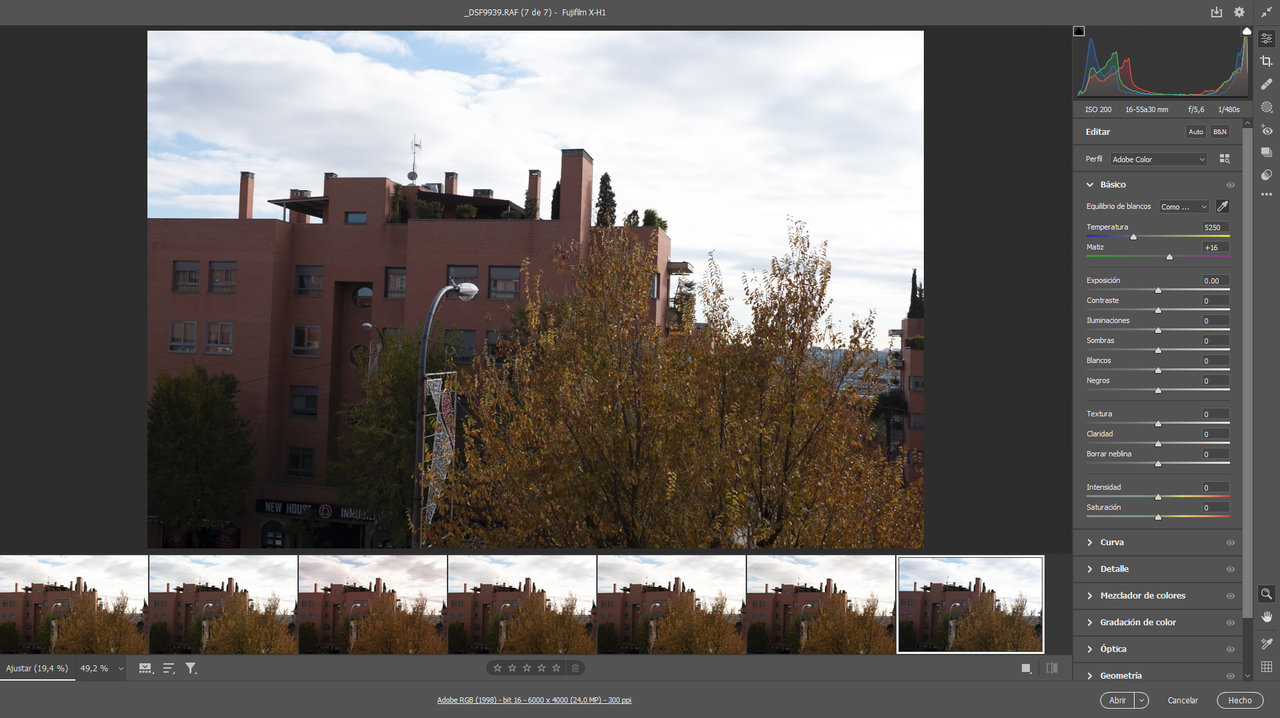Select the first filmstrip thumbnail

tap(74, 605)
